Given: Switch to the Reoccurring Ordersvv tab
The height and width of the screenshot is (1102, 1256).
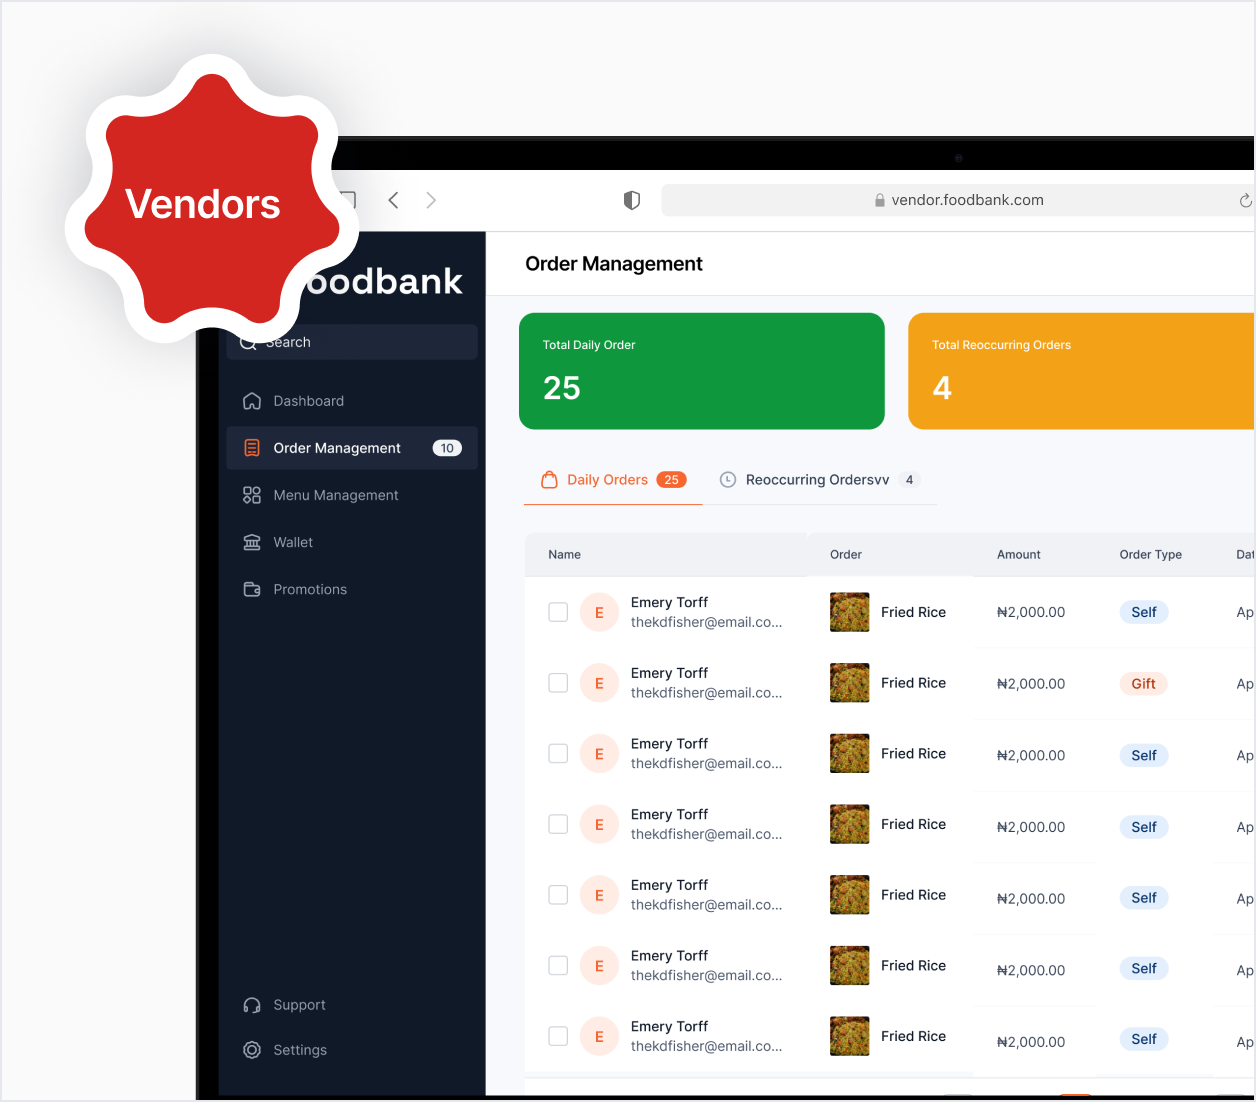Looking at the screenshot, I should coord(817,479).
